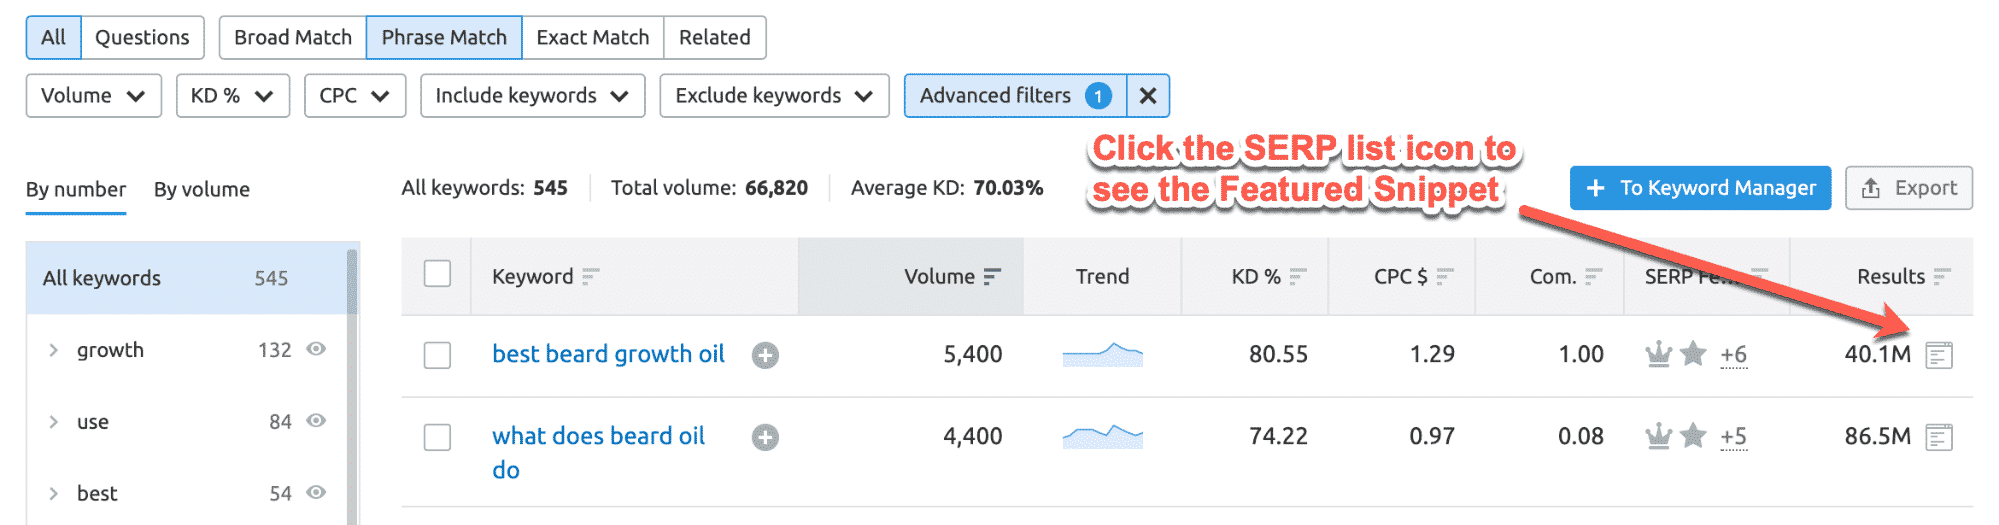Check the best beard growth oil row checkbox

click(x=437, y=355)
